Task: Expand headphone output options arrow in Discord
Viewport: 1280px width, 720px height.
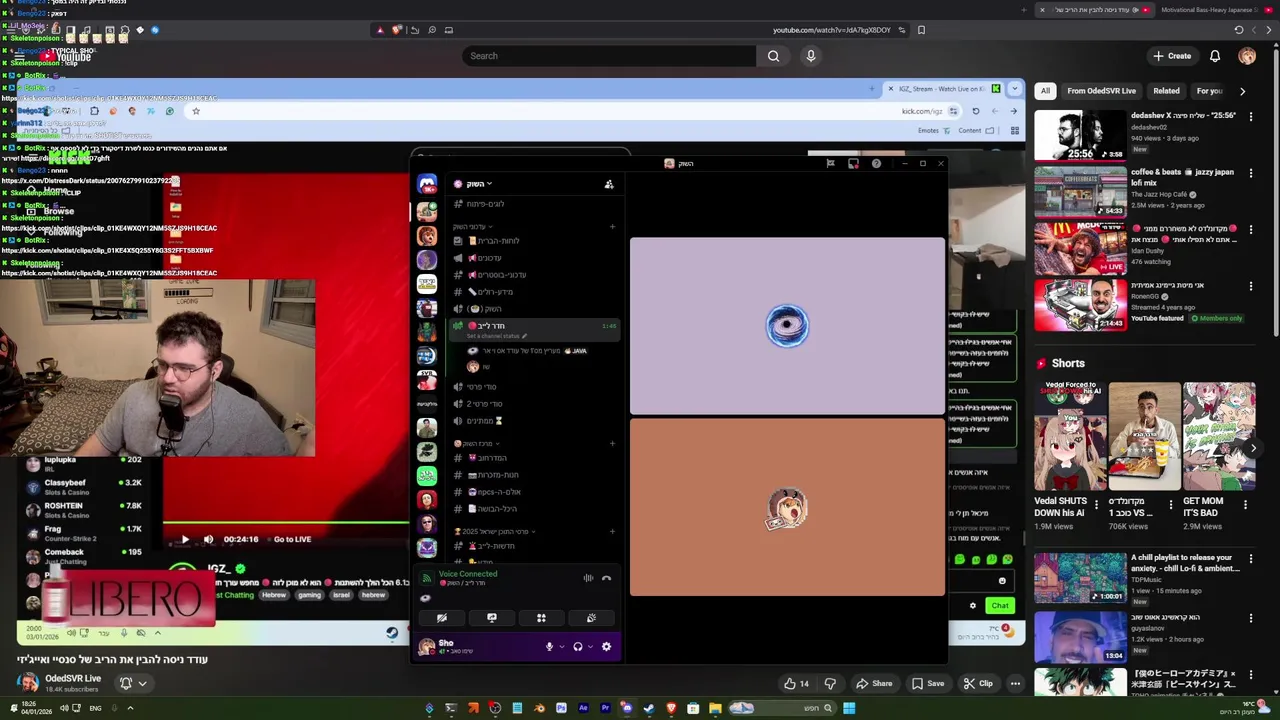Action: [x=590, y=647]
